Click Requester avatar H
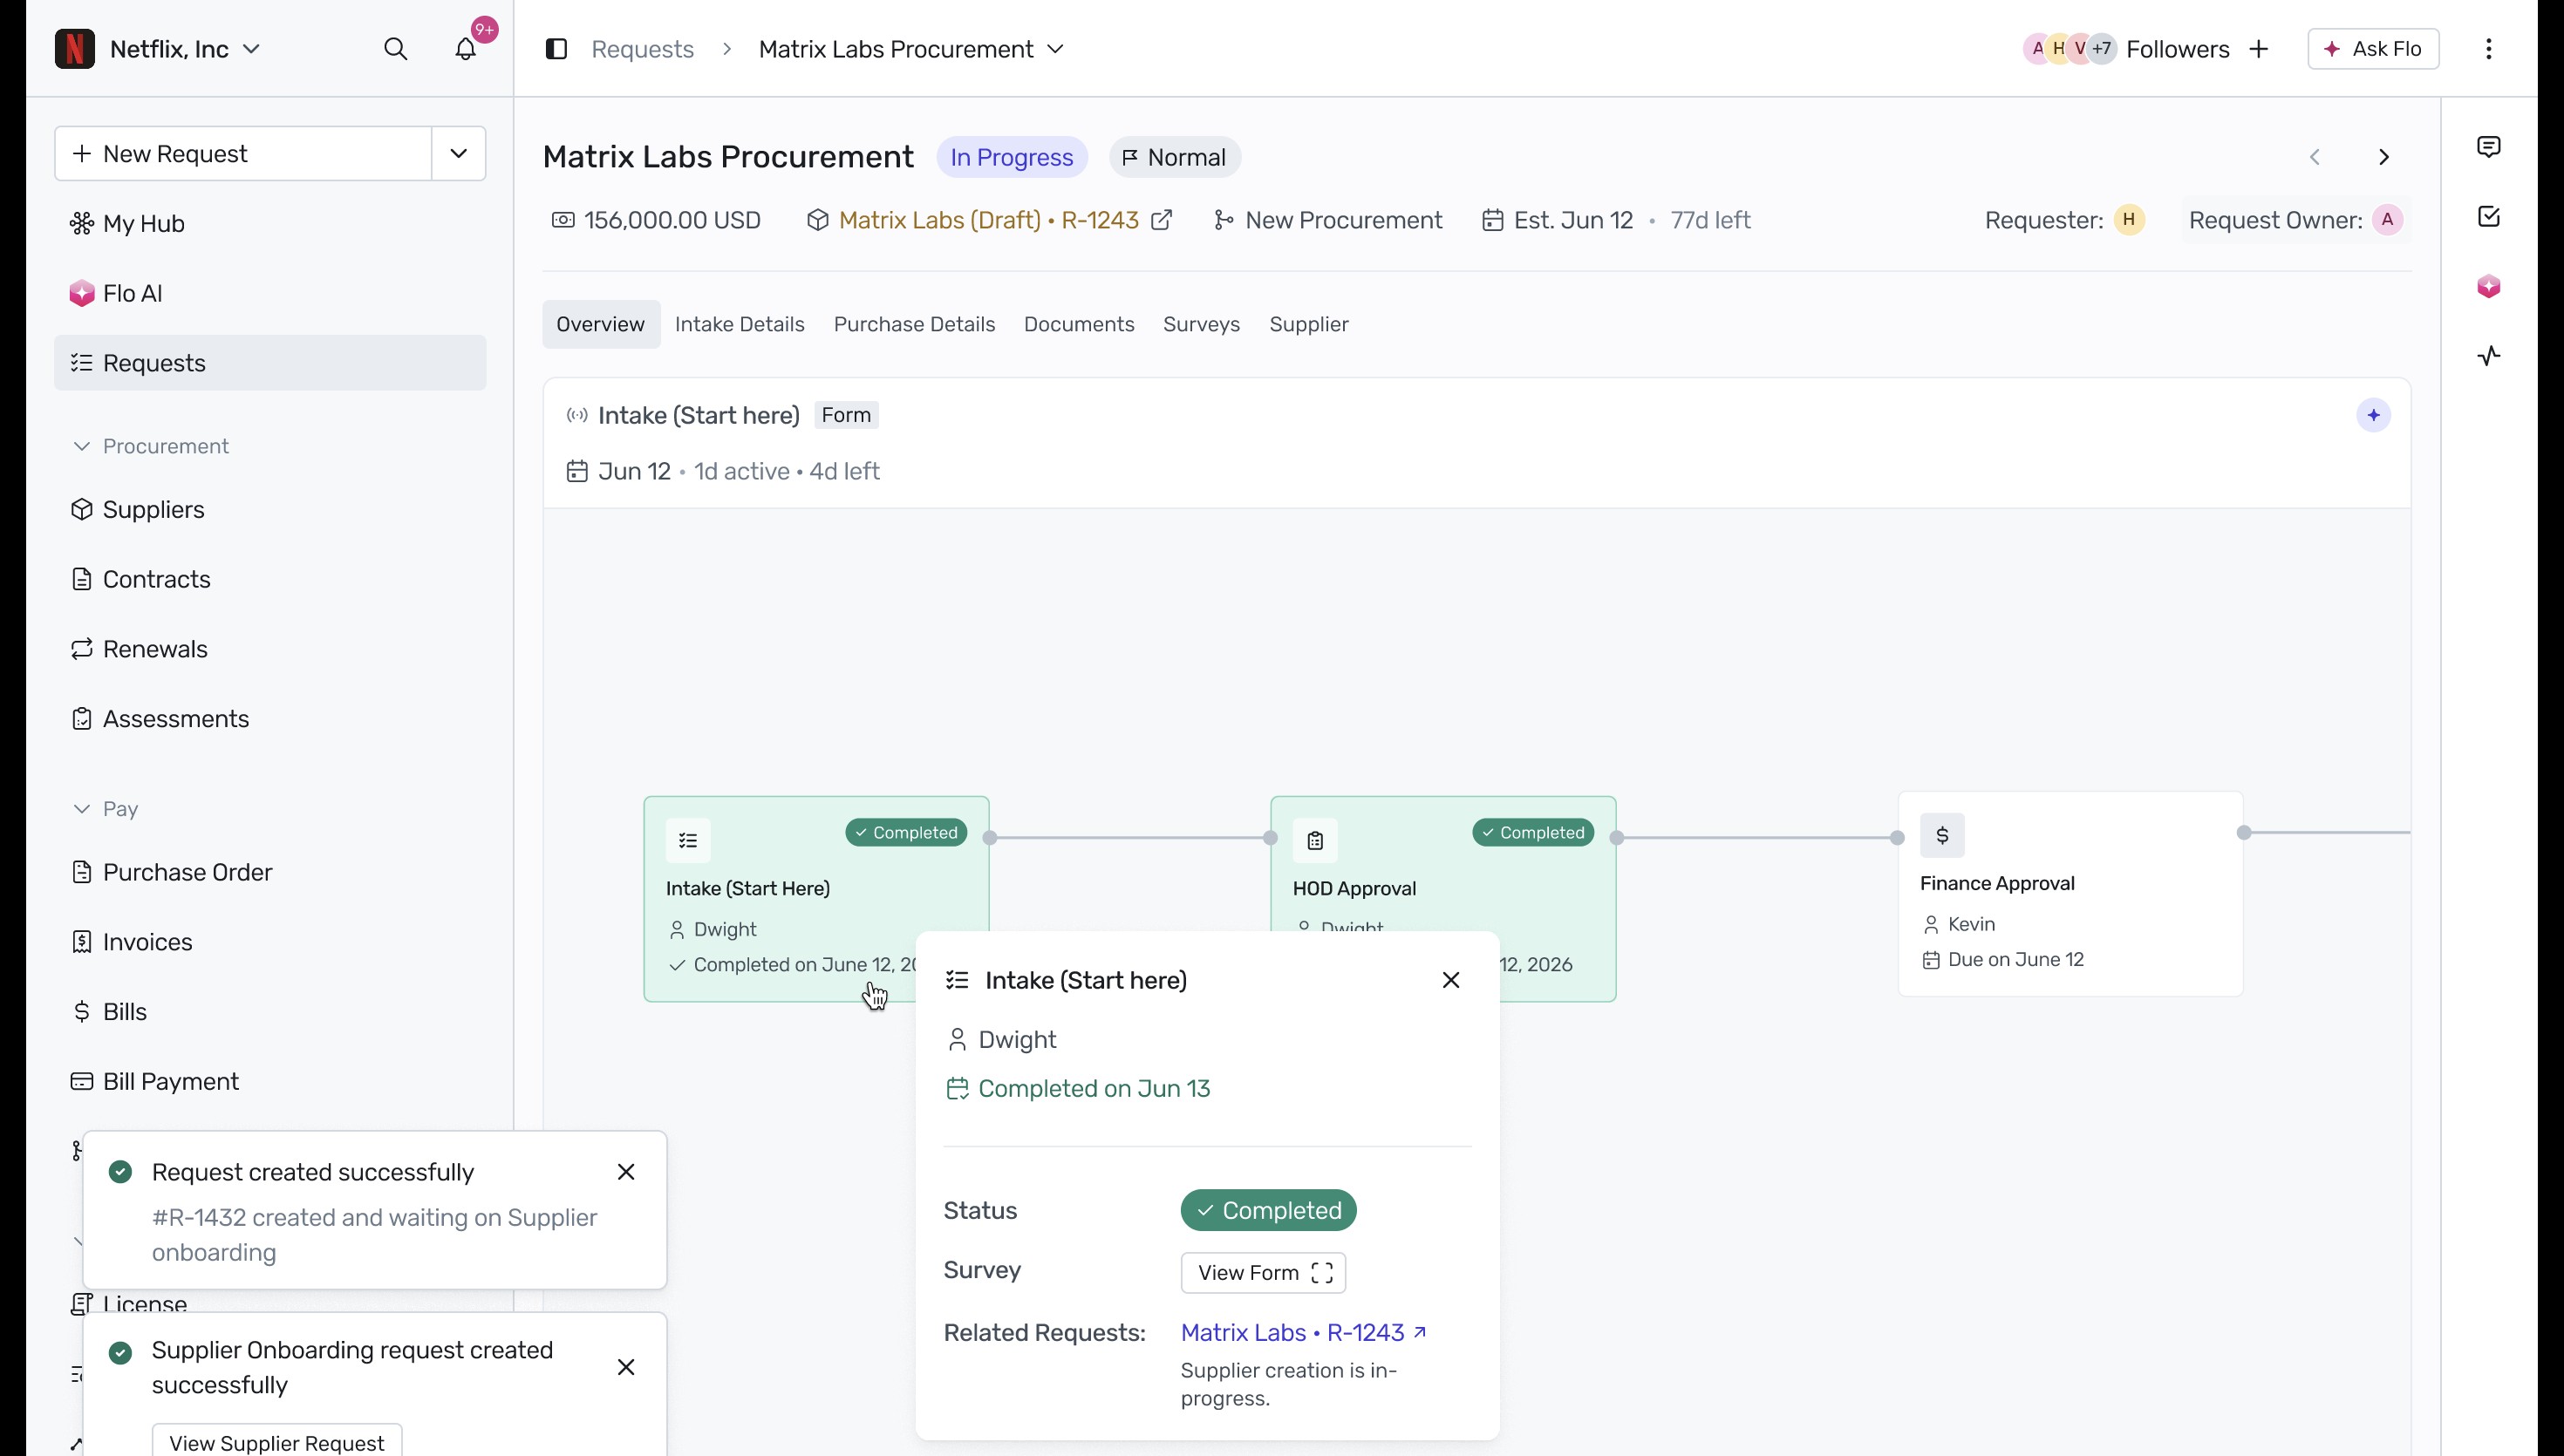2564x1456 pixels. (2129, 220)
